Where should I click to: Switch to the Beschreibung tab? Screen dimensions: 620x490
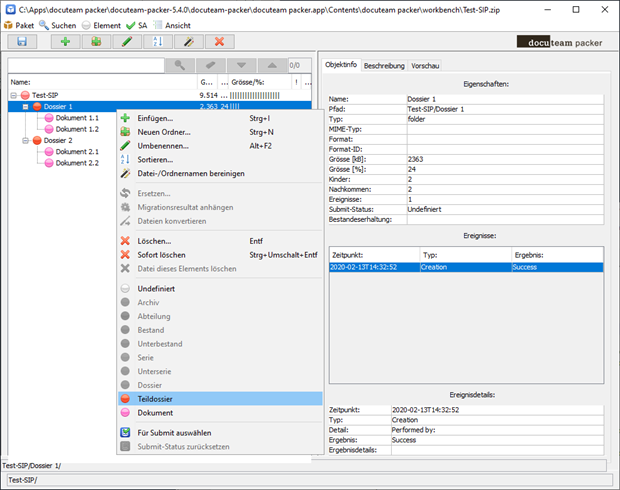click(x=384, y=65)
